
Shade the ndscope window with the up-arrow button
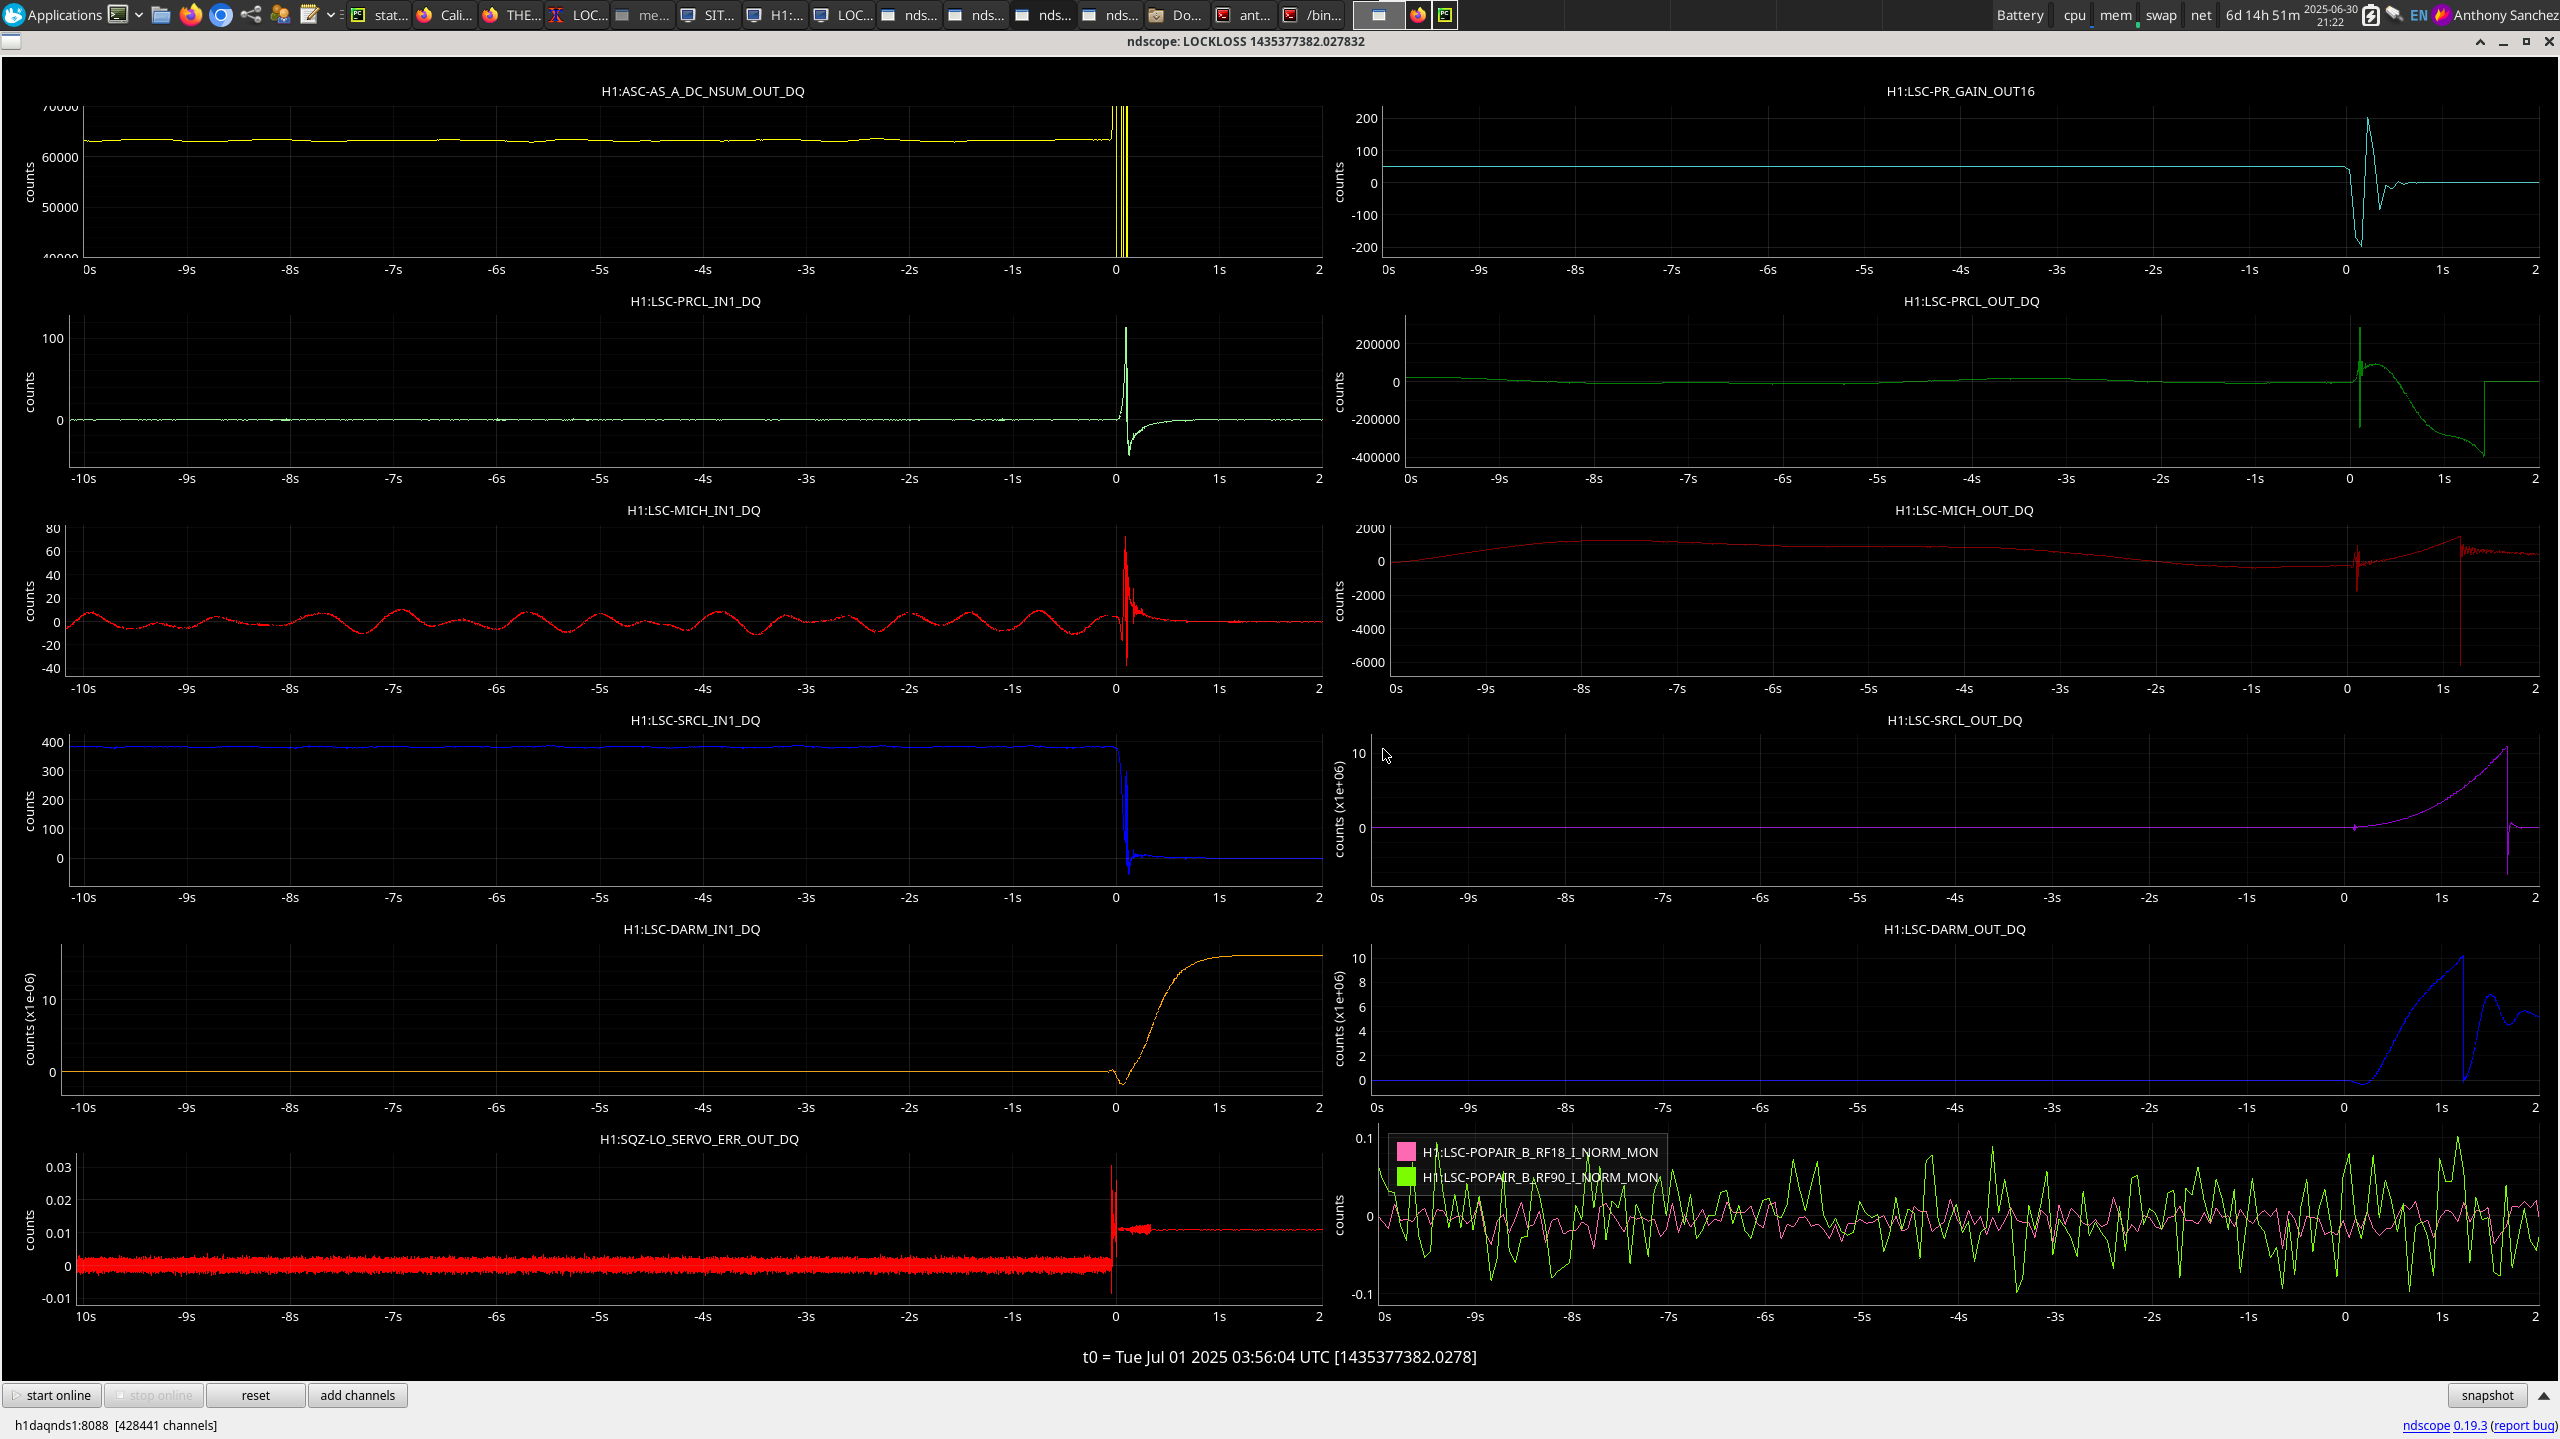pyautogui.click(x=2480, y=42)
